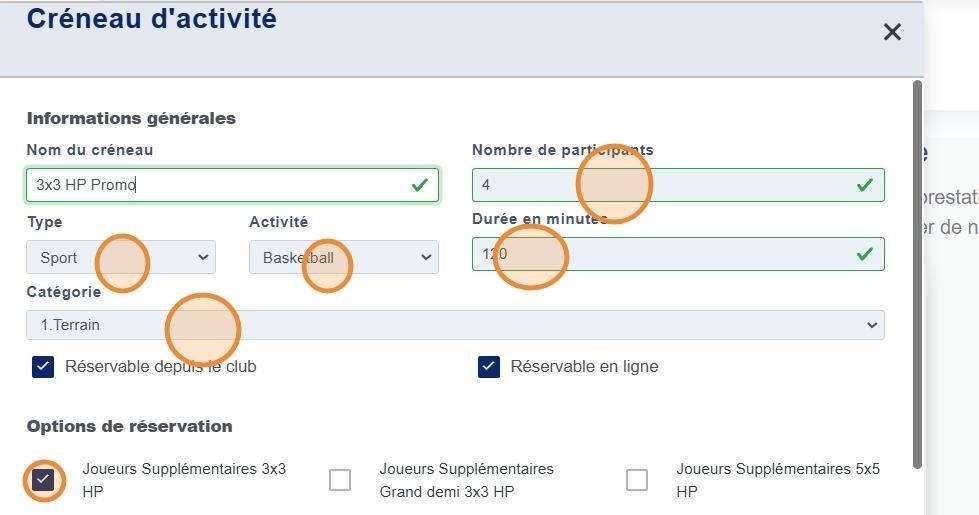Open the Catégorie dropdown showing 1.Terrain
This screenshot has height=515, width=979.
point(455,325)
